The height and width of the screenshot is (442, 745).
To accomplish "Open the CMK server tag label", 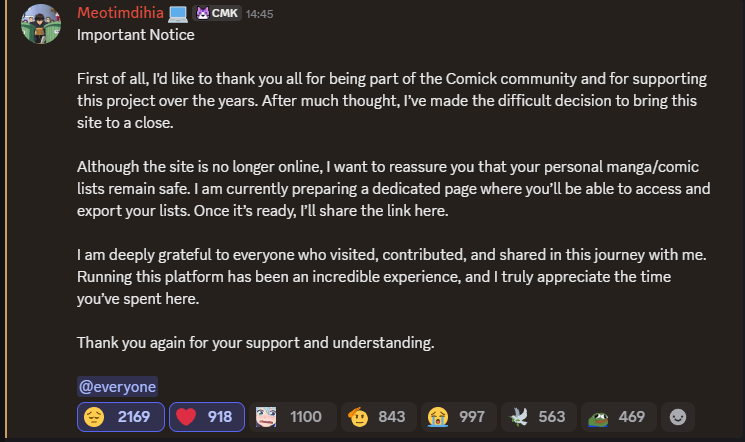I will tap(223, 14).
